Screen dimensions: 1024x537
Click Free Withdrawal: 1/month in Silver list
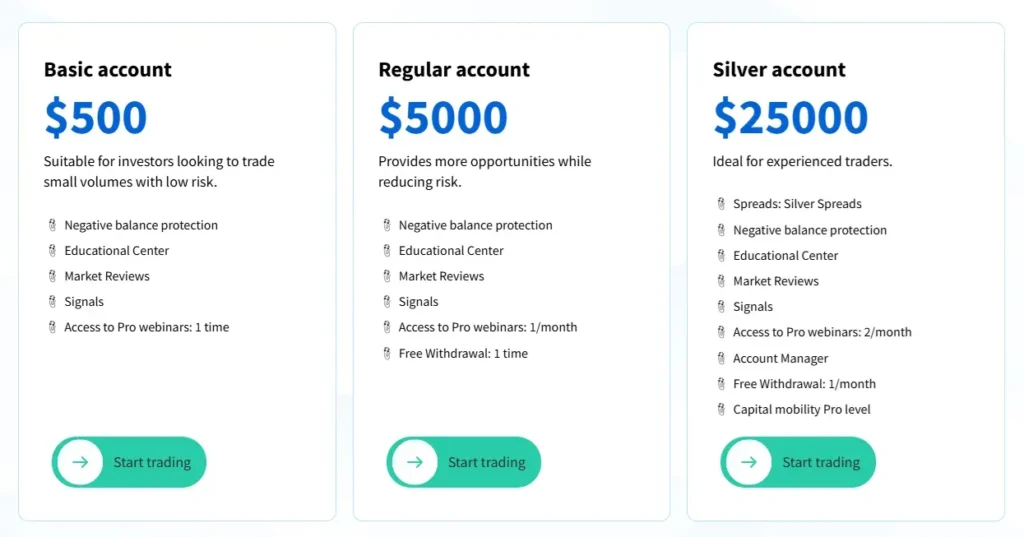(x=804, y=384)
